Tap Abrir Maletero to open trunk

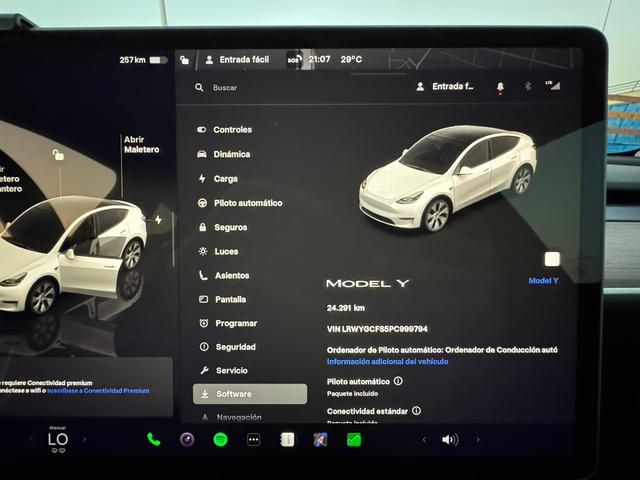(x=141, y=144)
